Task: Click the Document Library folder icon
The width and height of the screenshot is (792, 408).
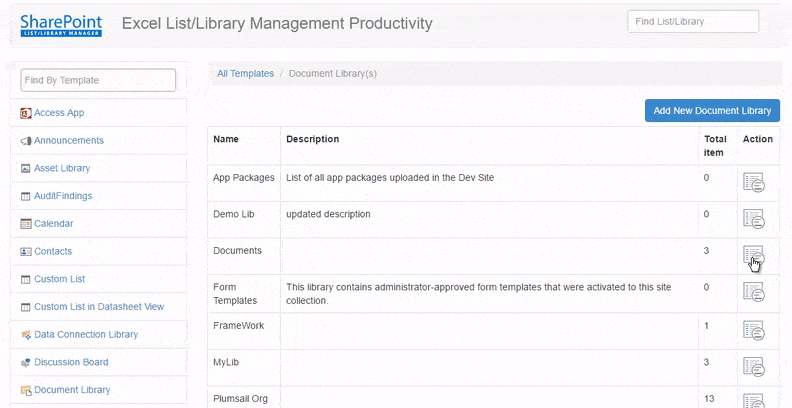Action: [26, 390]
